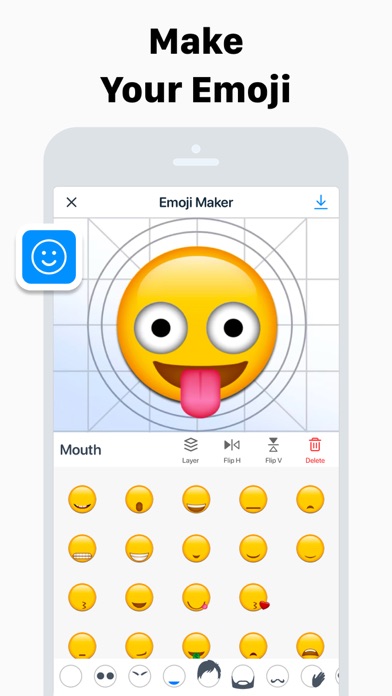Viewport: 392px width, 696px height.
Task: Open the mustache category
Action: (x=277, y=676)
